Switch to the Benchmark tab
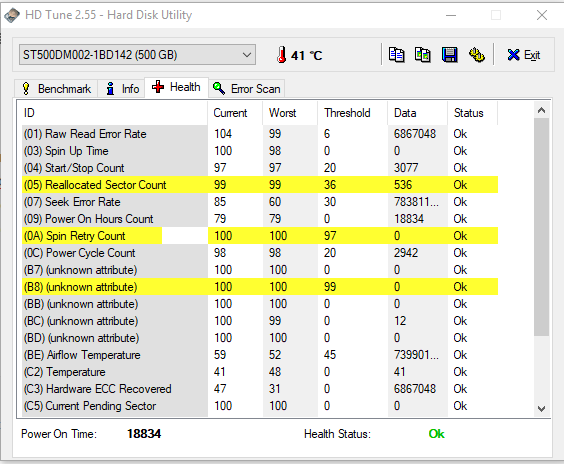 (x=56, y=88)
